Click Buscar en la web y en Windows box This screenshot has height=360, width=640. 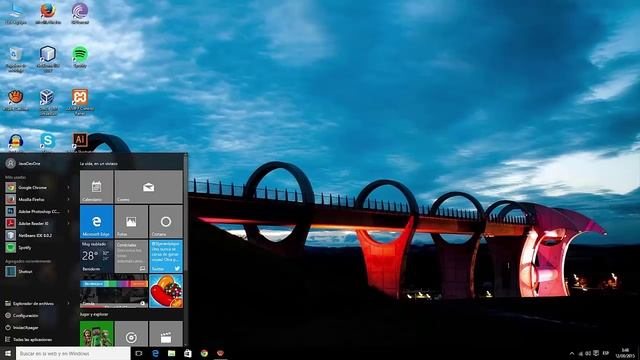tap(73, 353)
